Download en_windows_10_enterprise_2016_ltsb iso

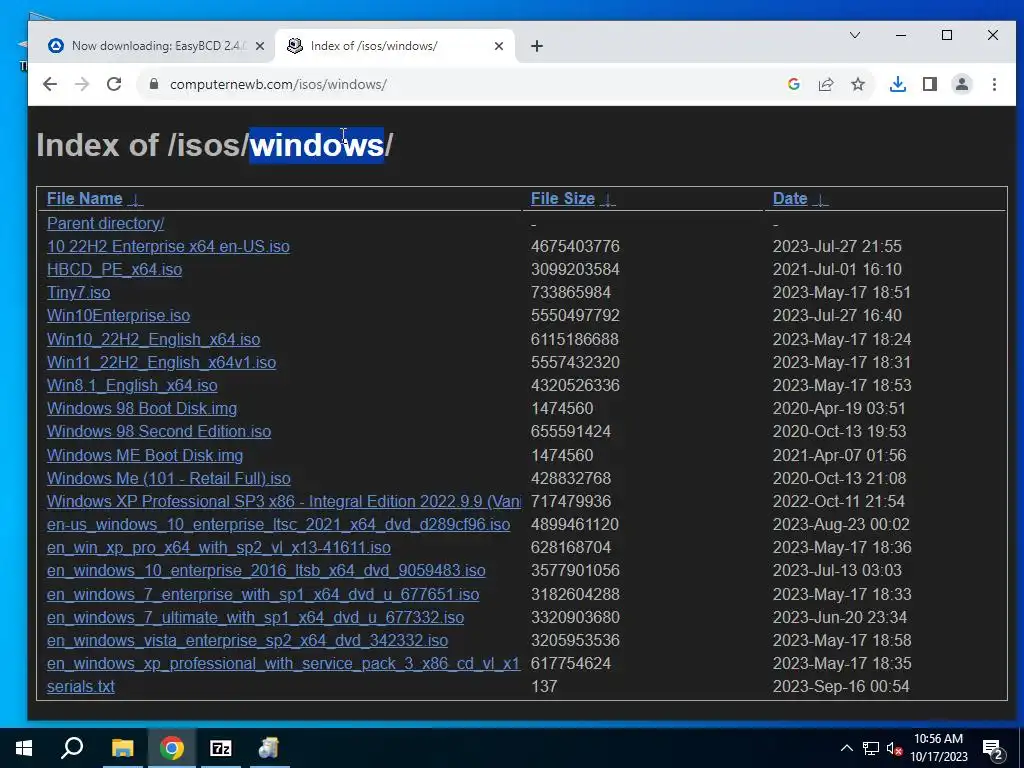[x=266, y=570]
